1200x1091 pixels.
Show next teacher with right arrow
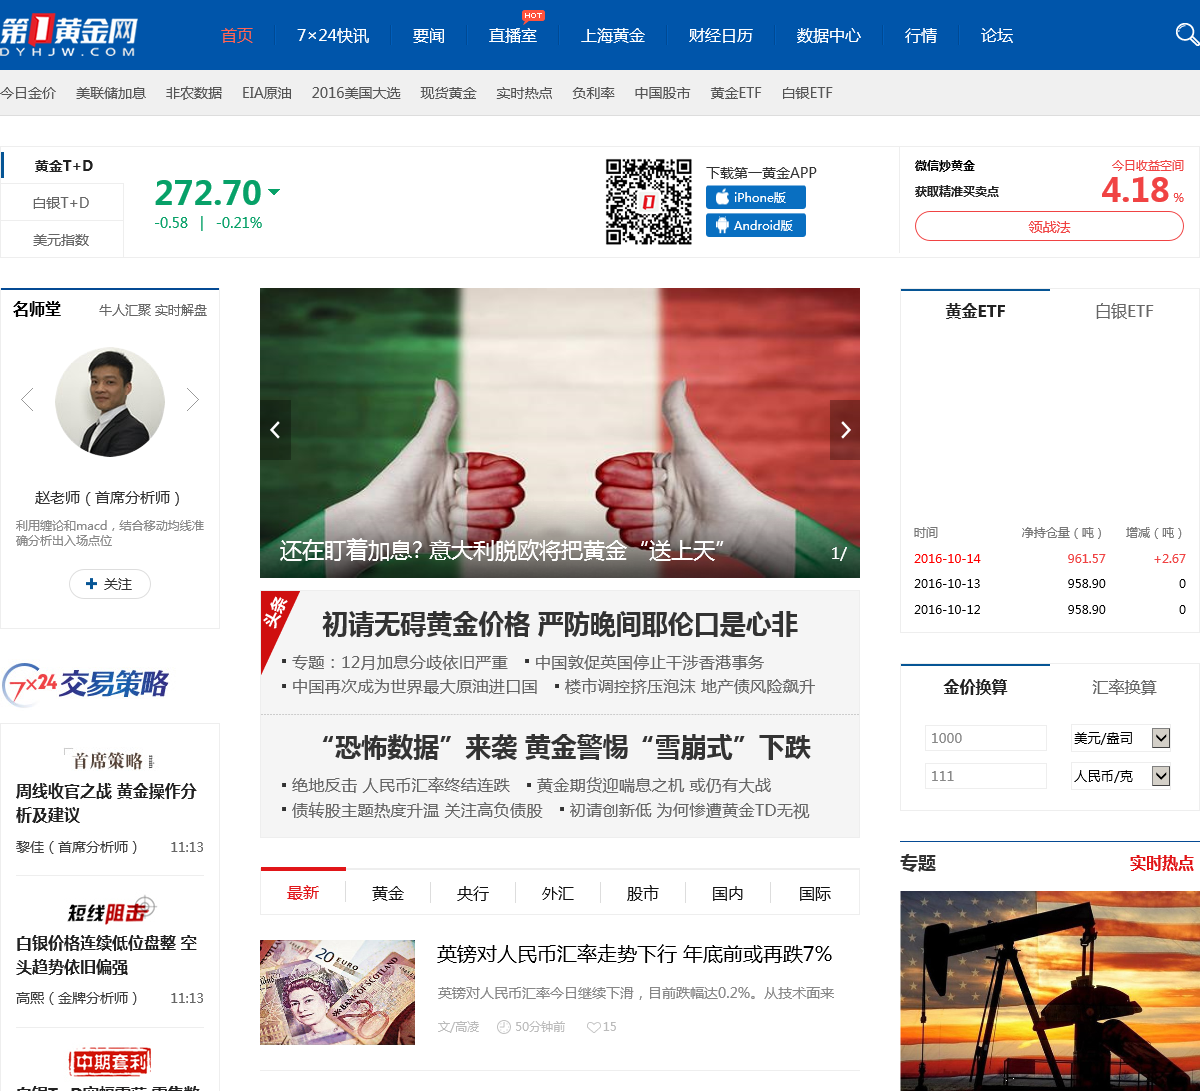[193, 400]
